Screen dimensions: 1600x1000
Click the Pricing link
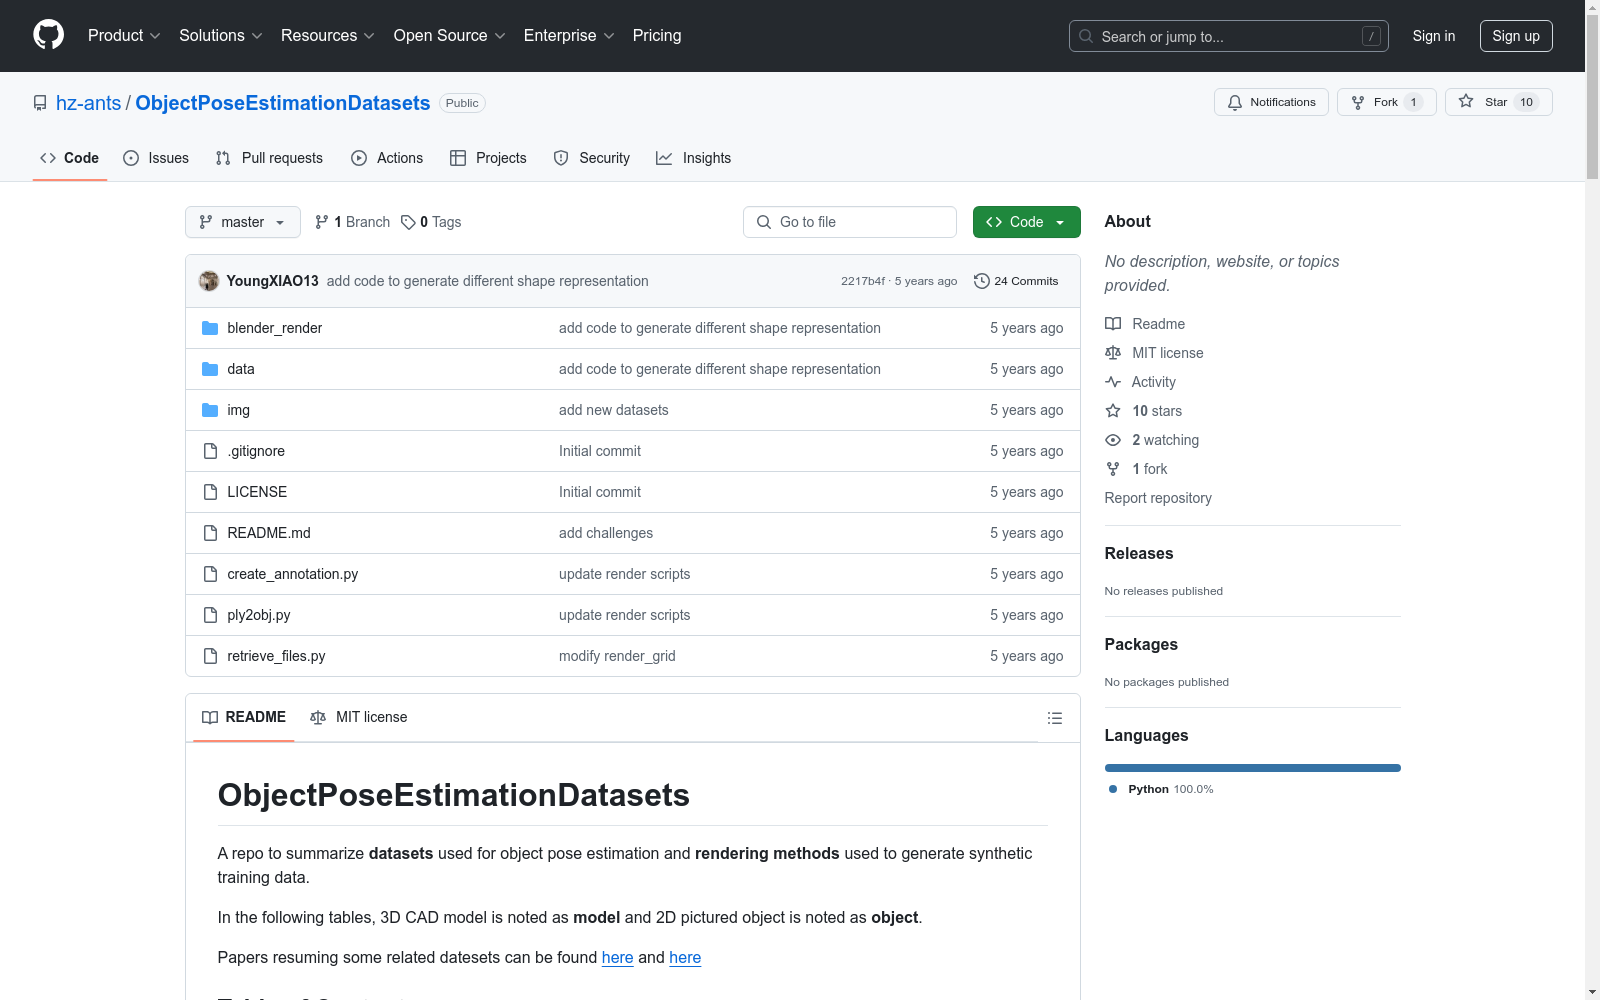(x=657, y=35)
